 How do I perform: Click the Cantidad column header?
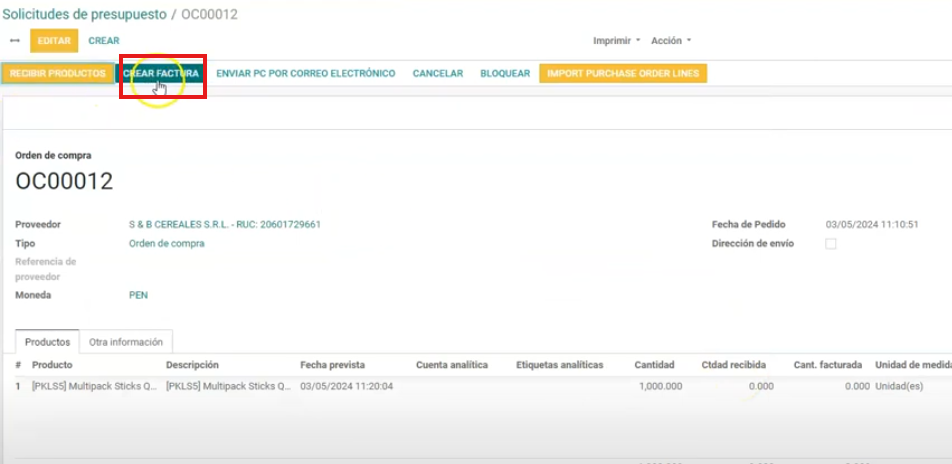click(654, 365)
